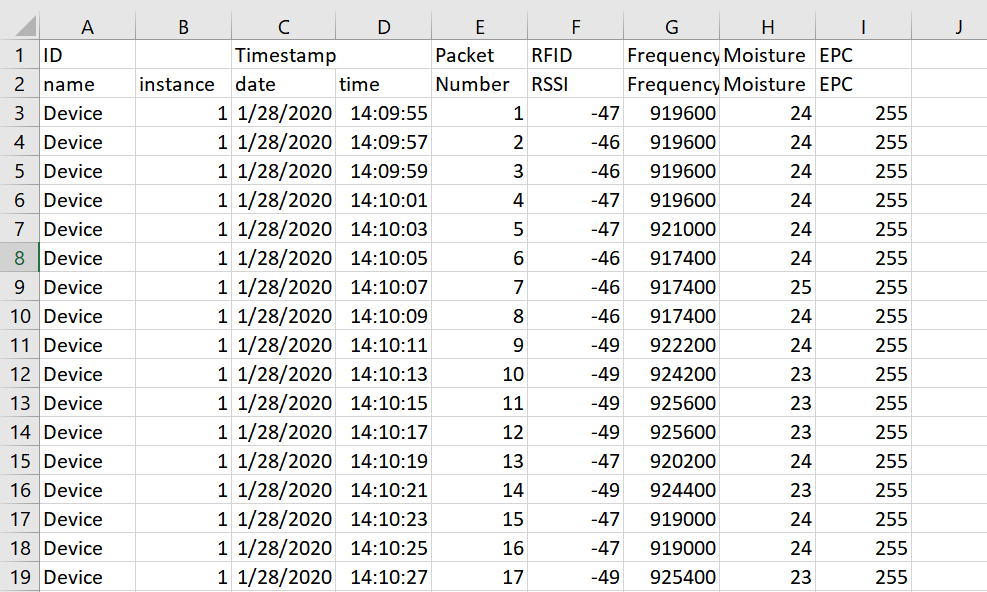This screenshot has width=987, height=592.
Task: Click the time cell '14:09:55'
Action: (x=383, y=113)
